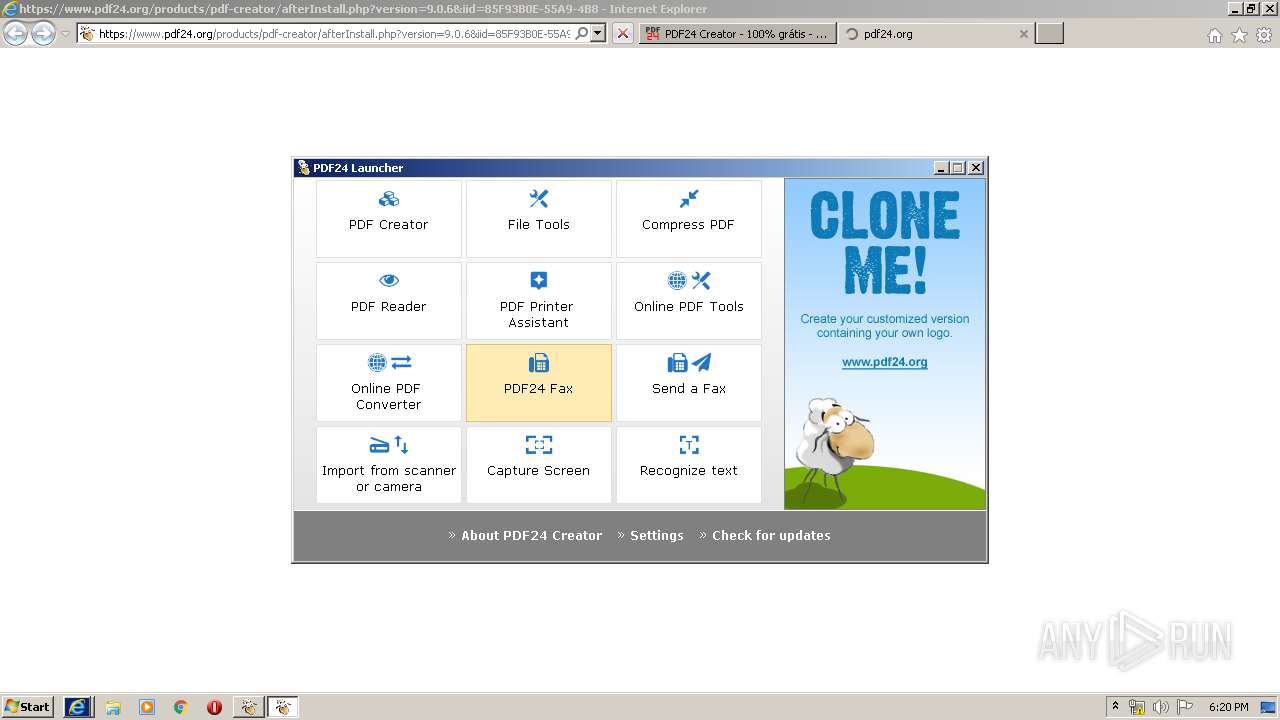The width and height of the screenshot is (1280, 720).
Task: Click the CLONE ME! banner graphic
Action: tap(884, 243)
